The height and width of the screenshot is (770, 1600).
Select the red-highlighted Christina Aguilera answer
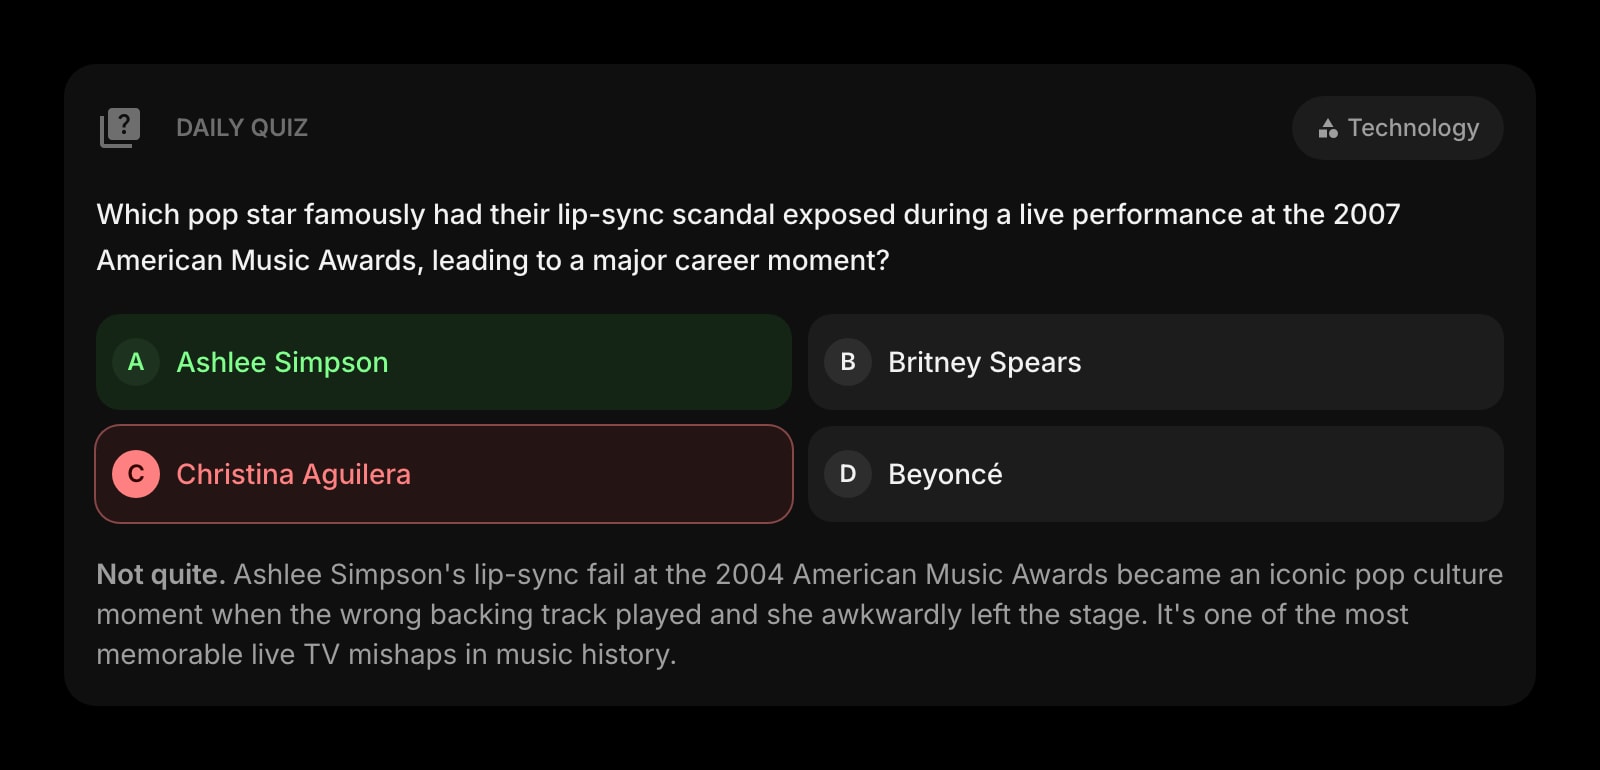point(443,474)
